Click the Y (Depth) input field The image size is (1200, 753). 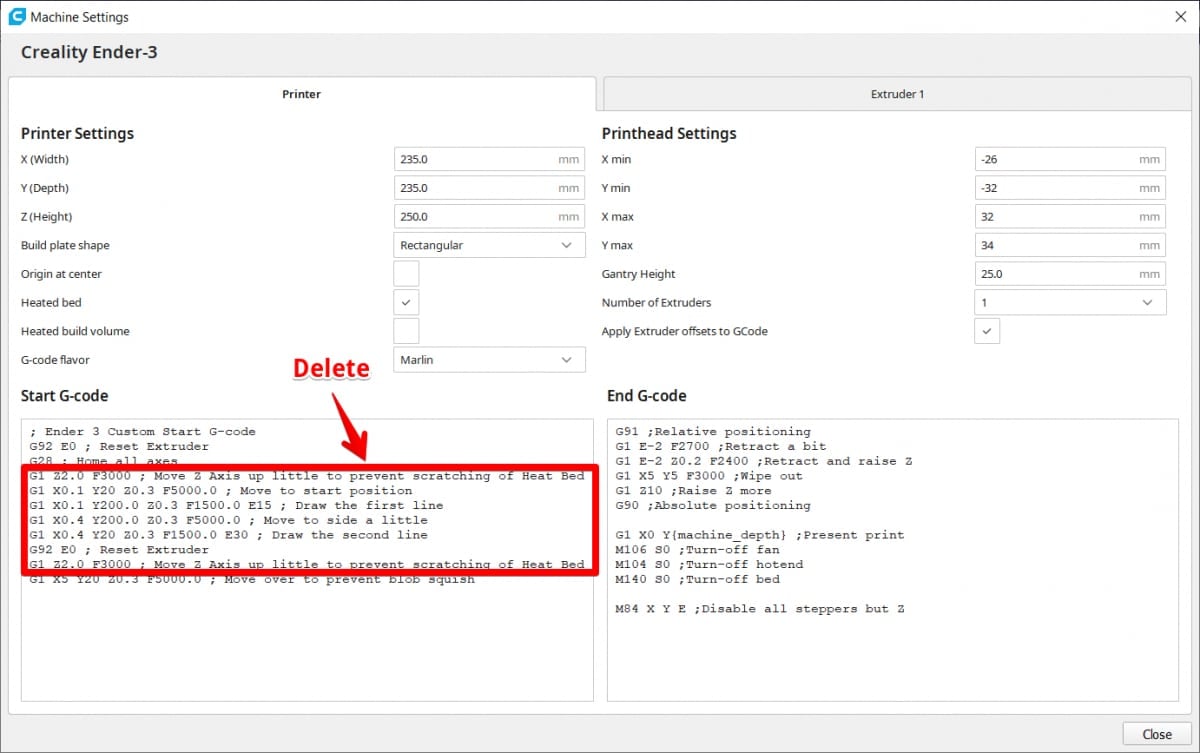coord(489,188)
